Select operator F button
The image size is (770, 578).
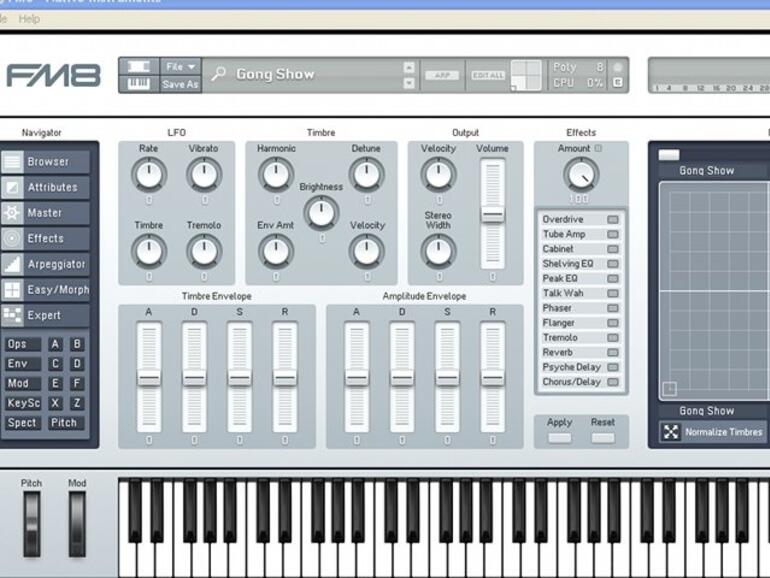[77, 383]
